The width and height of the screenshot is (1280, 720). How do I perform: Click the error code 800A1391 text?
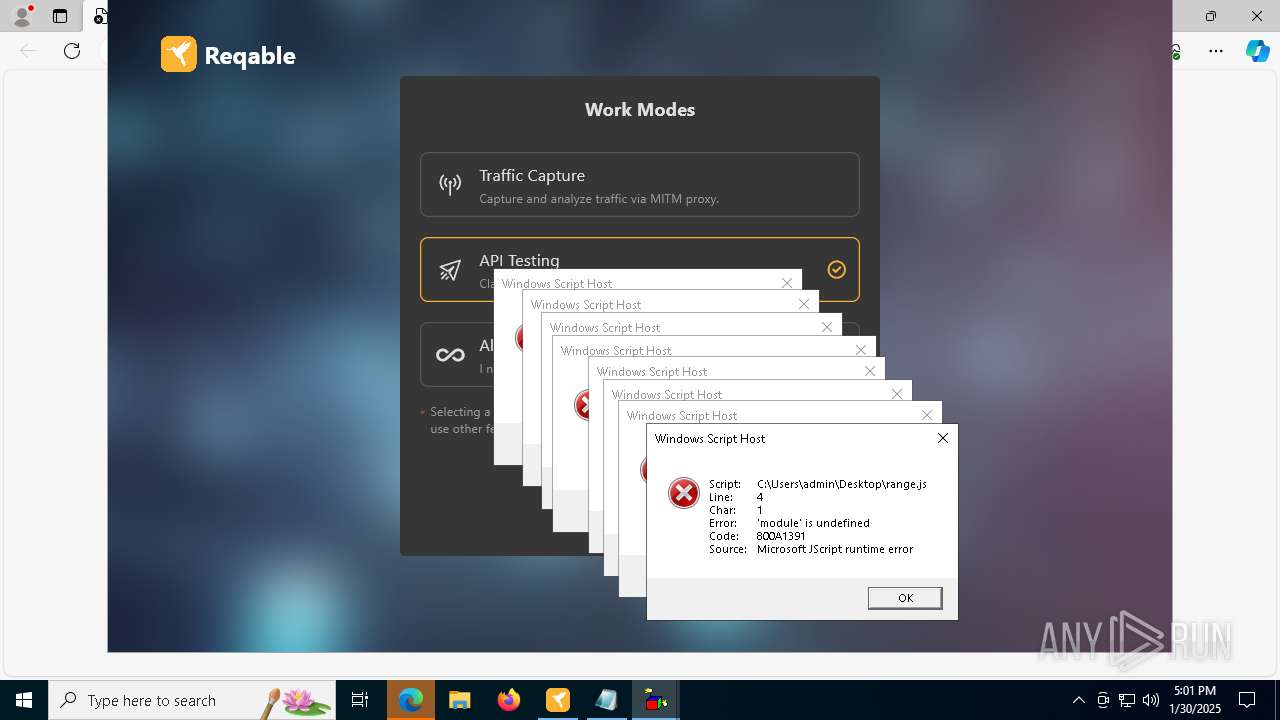[x=781, y=536]
